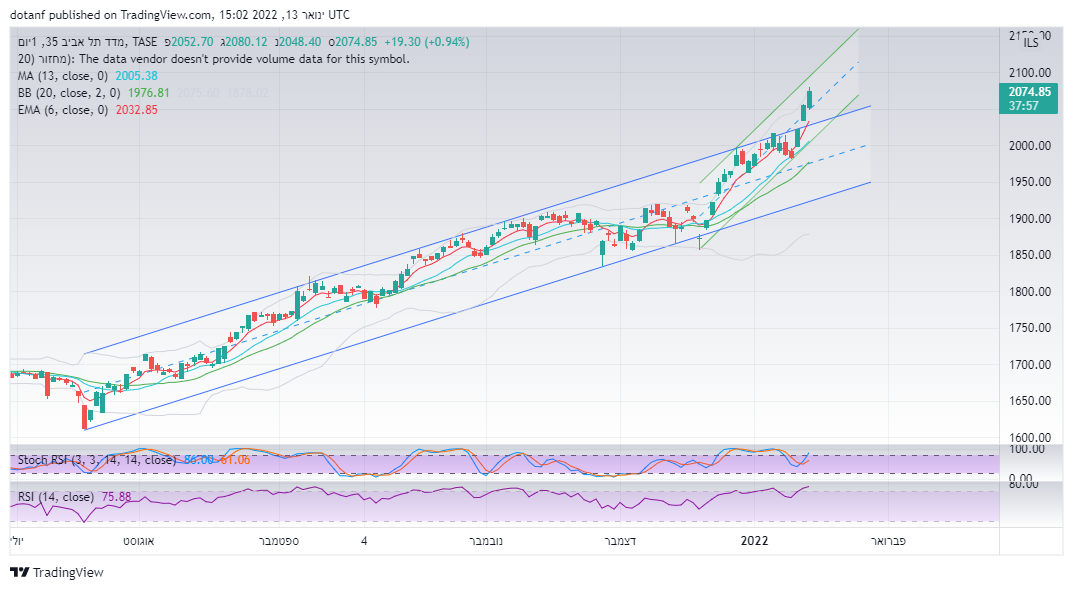
Task: Click the EMA value 2032.85
Action: (x=136, y=110)
